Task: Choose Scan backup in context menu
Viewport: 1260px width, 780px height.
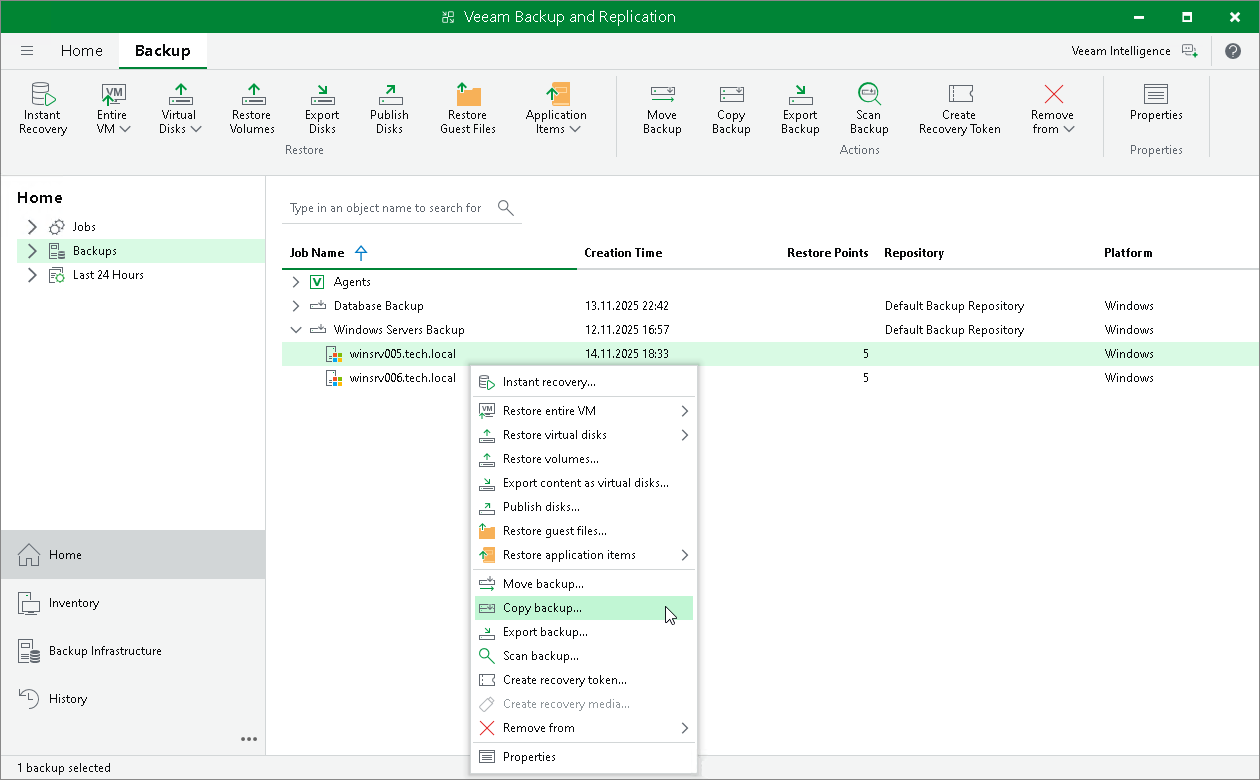Action: coord(584,656)
